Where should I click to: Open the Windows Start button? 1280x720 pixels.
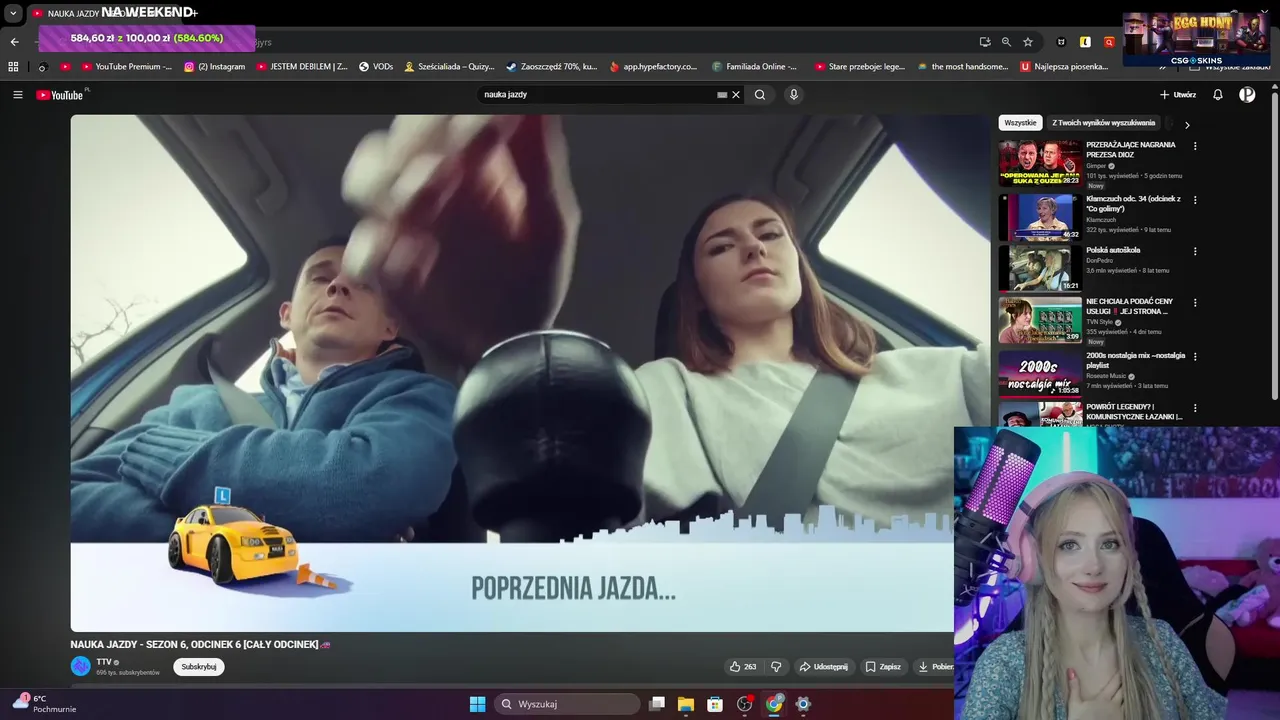point(478,704)
